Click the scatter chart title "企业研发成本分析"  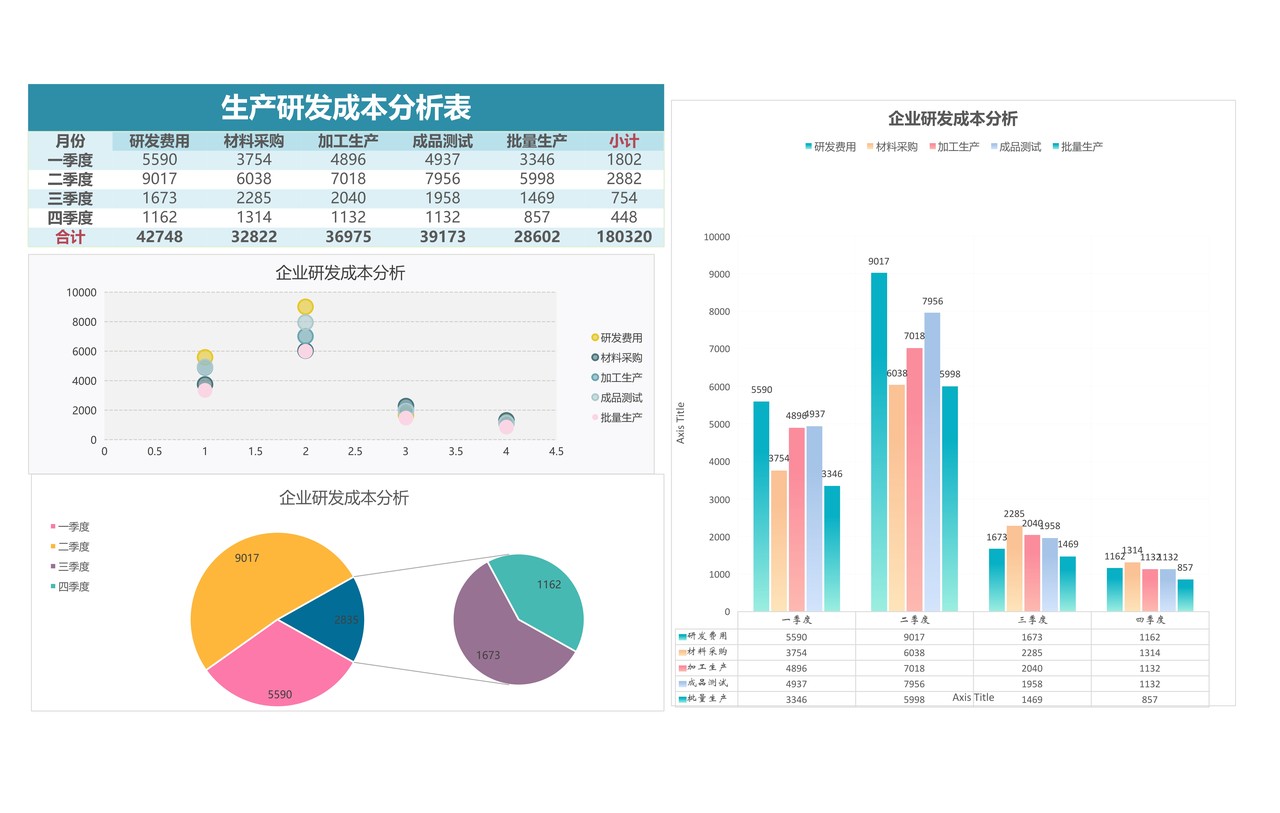click(x=340, y=273)
